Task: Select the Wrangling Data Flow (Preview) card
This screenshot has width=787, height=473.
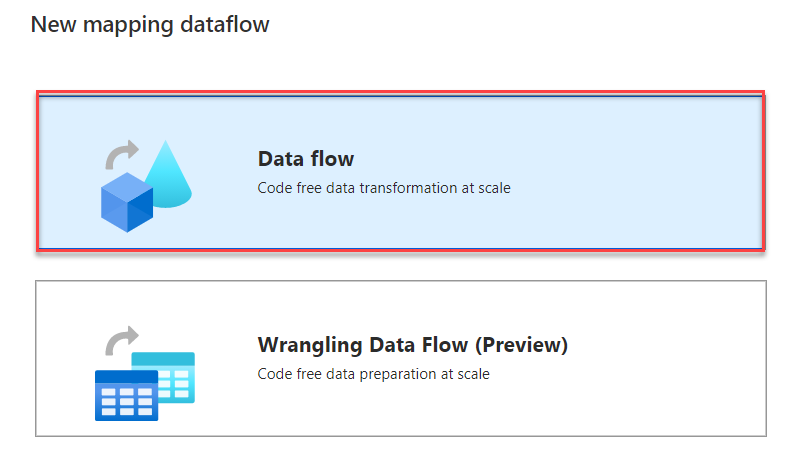Action: [400, 358]
